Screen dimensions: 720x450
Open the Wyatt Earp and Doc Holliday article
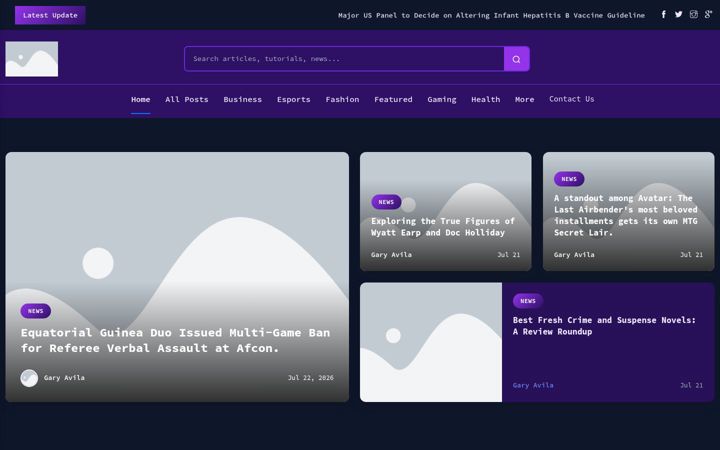pos(443,227)
